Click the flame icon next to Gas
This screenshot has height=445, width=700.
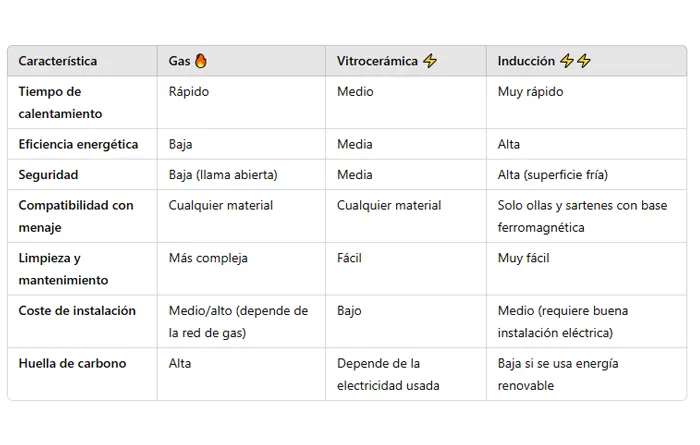pos(201,61)
